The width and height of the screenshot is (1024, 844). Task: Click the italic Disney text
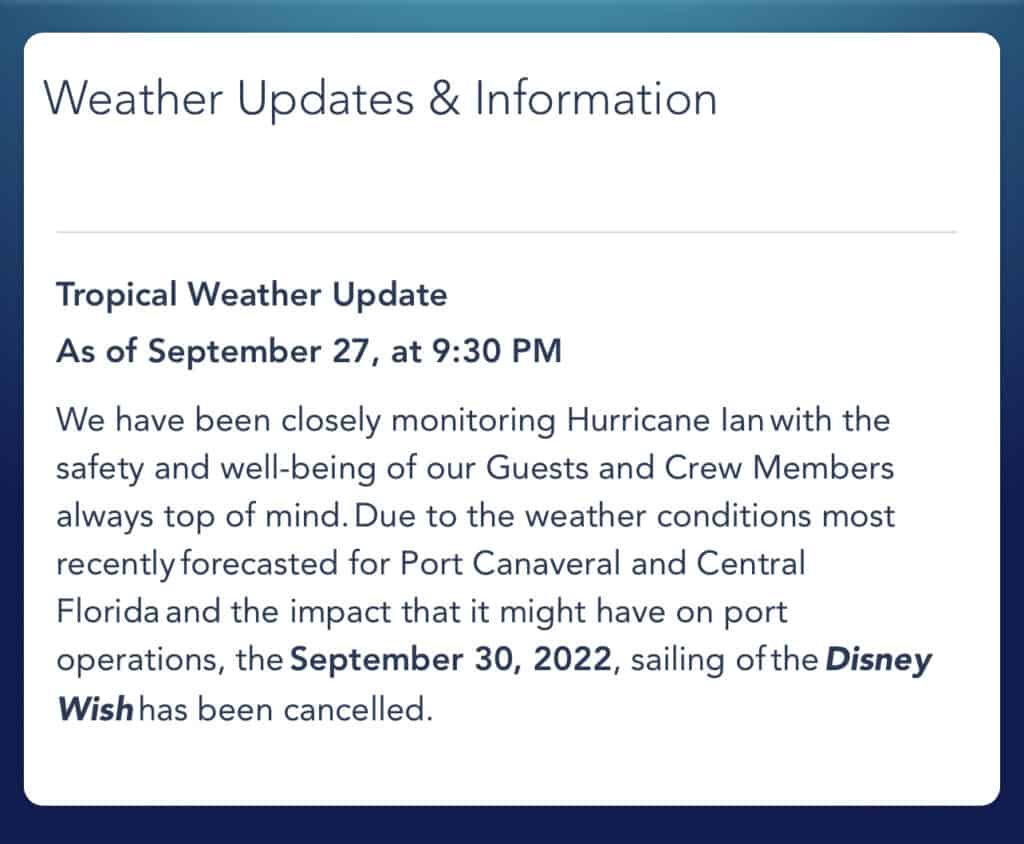(878, 660)
